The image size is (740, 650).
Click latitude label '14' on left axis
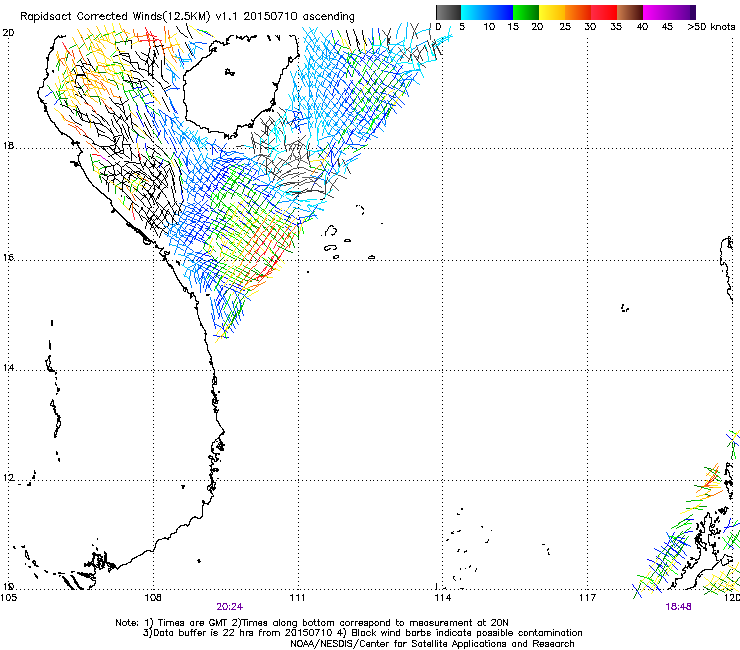click(x=8, y=367)
